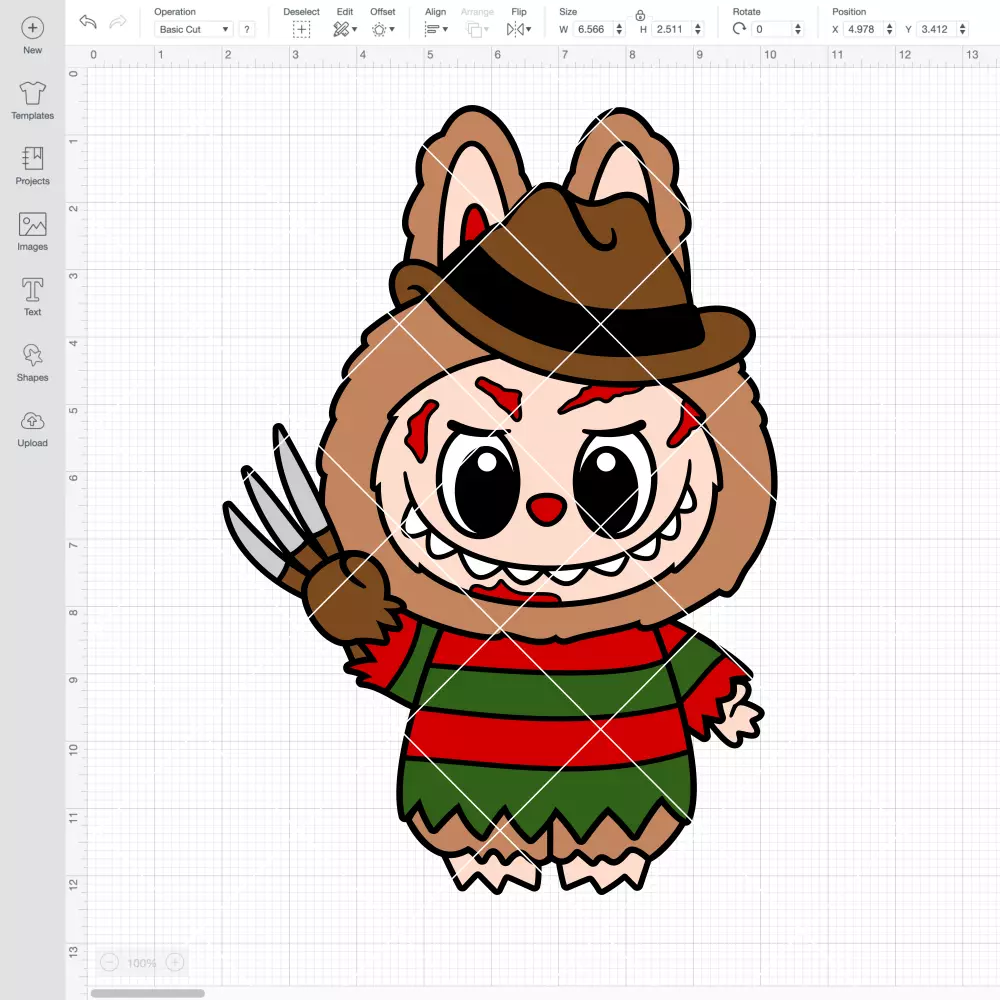Image resolution: width=1000 pixels, height=1000 pixels.
Task: Adjust the X position stepper
Action: coord(890,29)
